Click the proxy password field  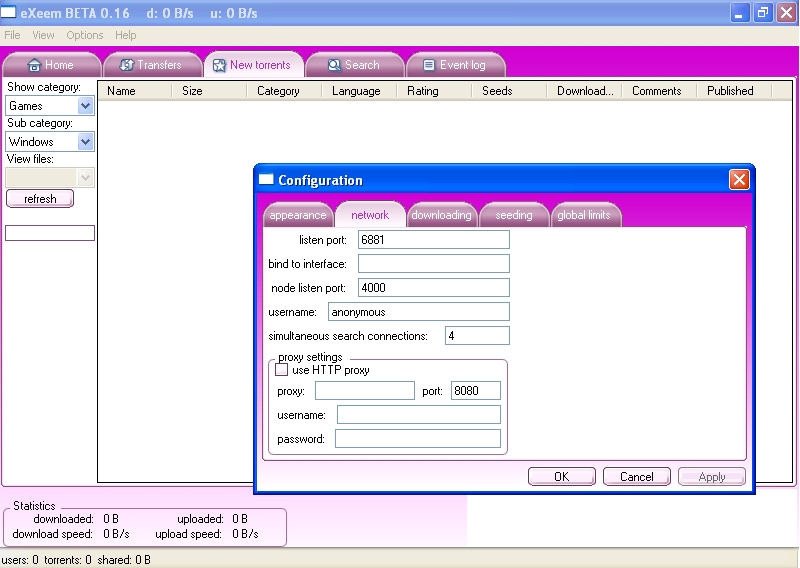pos(418,438)
